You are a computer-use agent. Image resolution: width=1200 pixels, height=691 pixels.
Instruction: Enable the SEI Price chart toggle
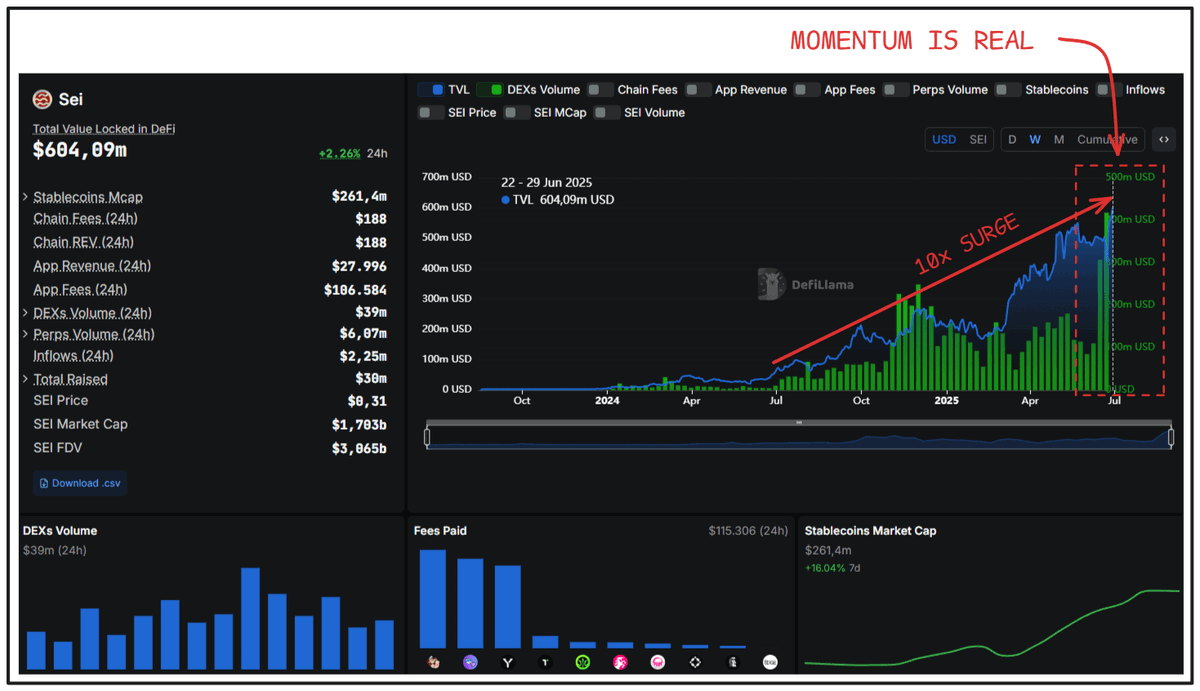click(x=431, y=113)
